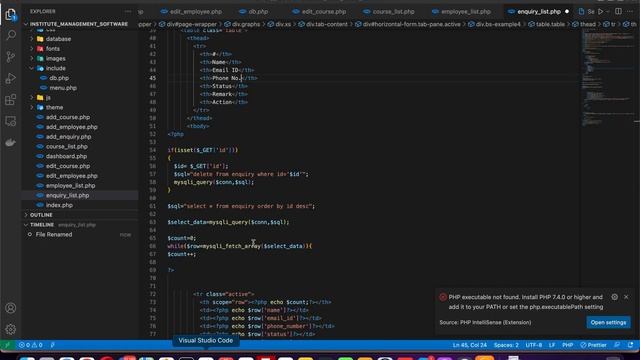
Task: Expand the images folder
Action: pyautogui.click(x=56, y=58)
